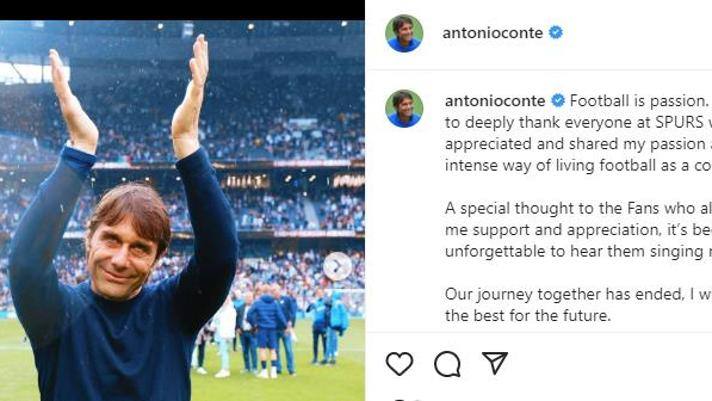Click the verified badge in the post header
712x401 pixels.
pyautogui.click(x=556, y=33)
